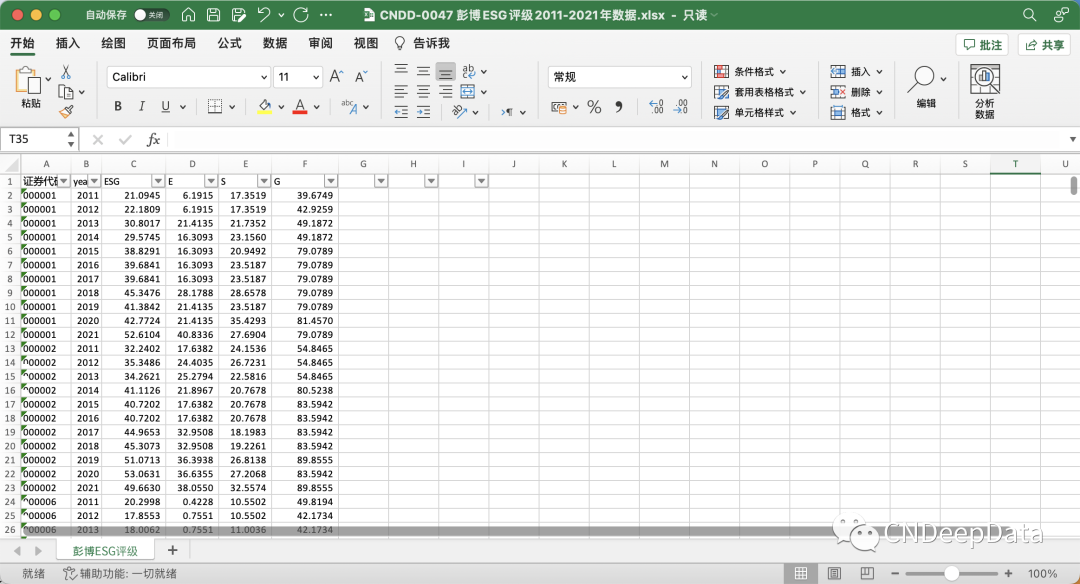Viewport: 1080px width, 584px height.
Task: Apply Italic formatting
Action: (141, 106)
